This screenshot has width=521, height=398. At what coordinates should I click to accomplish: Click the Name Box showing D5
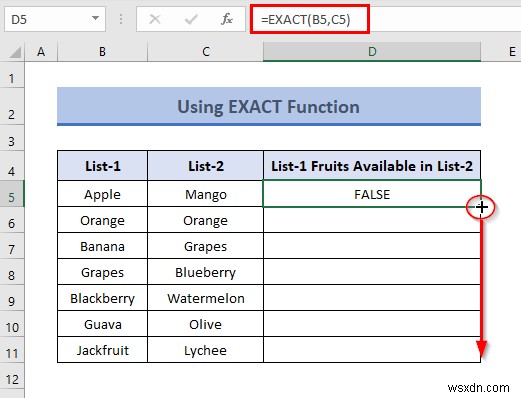(55, 19)
